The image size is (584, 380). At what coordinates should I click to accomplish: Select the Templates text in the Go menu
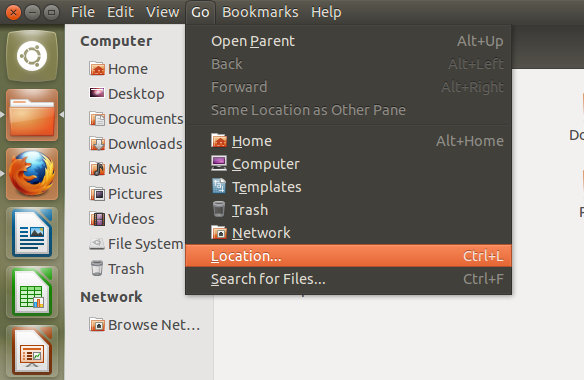267,187
